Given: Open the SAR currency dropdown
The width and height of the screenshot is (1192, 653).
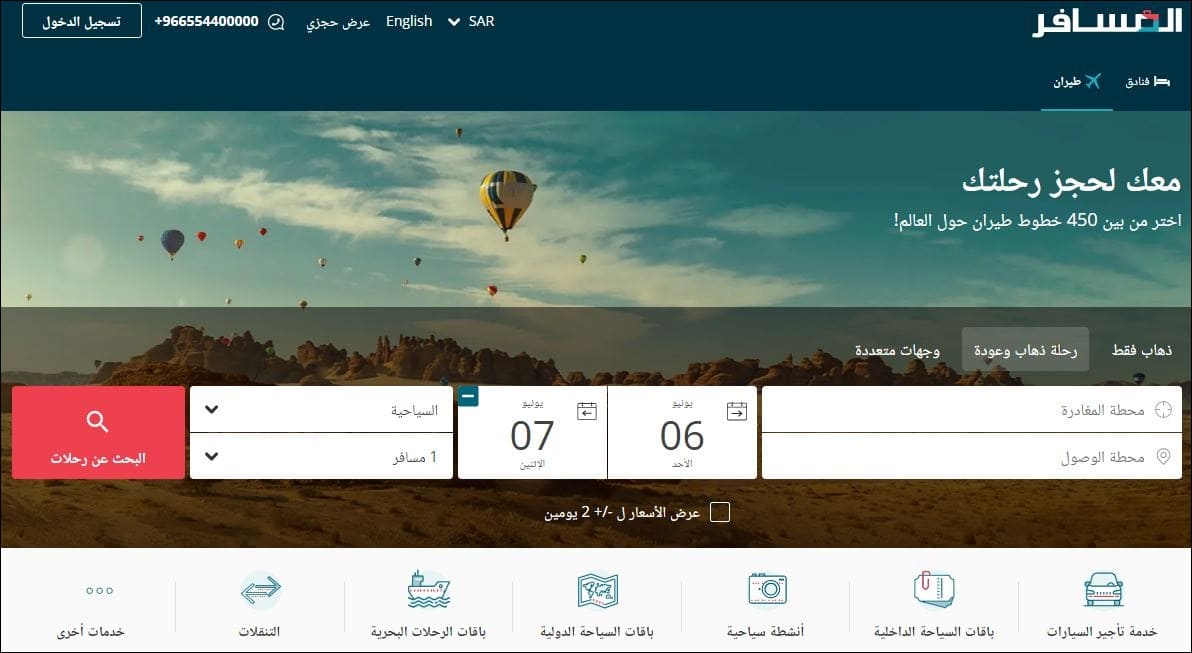Looking at the screenshot, I should (x=471, y=21).
